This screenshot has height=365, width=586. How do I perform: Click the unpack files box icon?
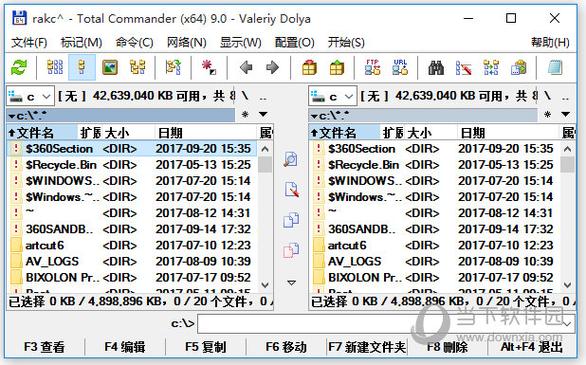click(337, 68)
